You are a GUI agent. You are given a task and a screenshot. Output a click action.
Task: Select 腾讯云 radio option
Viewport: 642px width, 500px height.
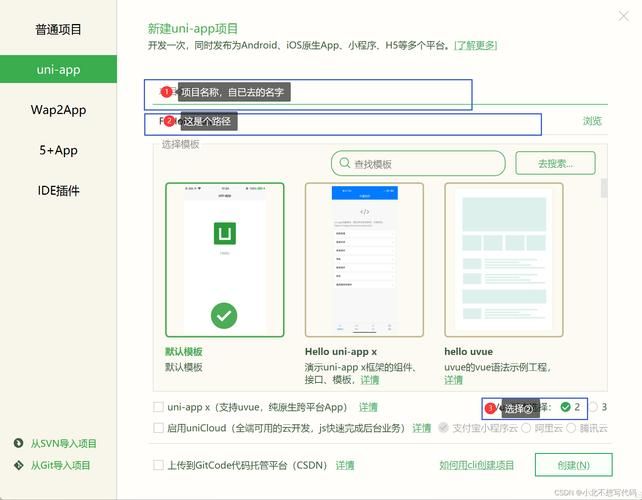coord(571,428)
